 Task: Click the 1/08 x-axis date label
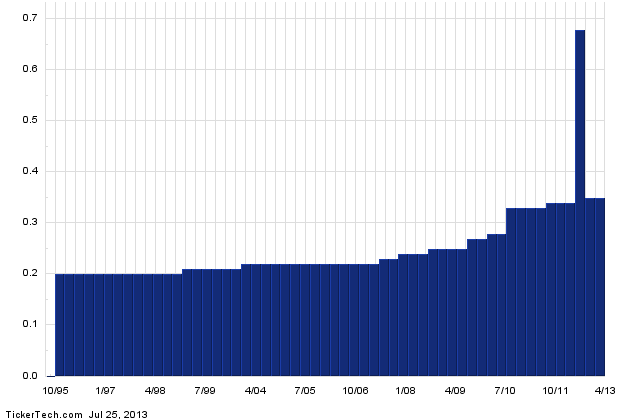[405, 391]
